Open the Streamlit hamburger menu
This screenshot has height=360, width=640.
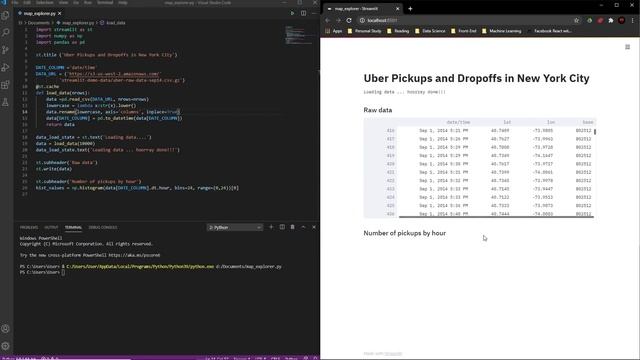click(627, 47)
